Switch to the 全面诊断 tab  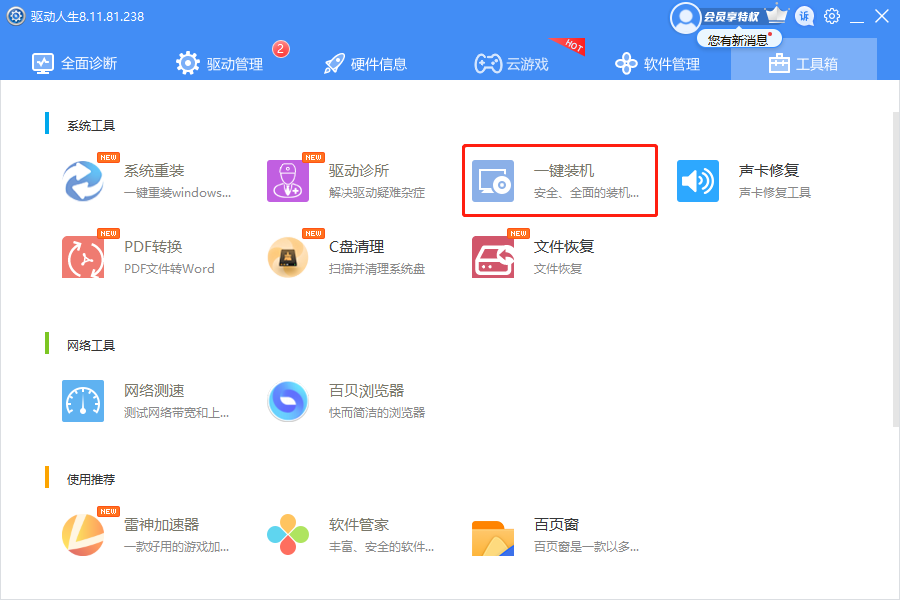coord(74,62)
